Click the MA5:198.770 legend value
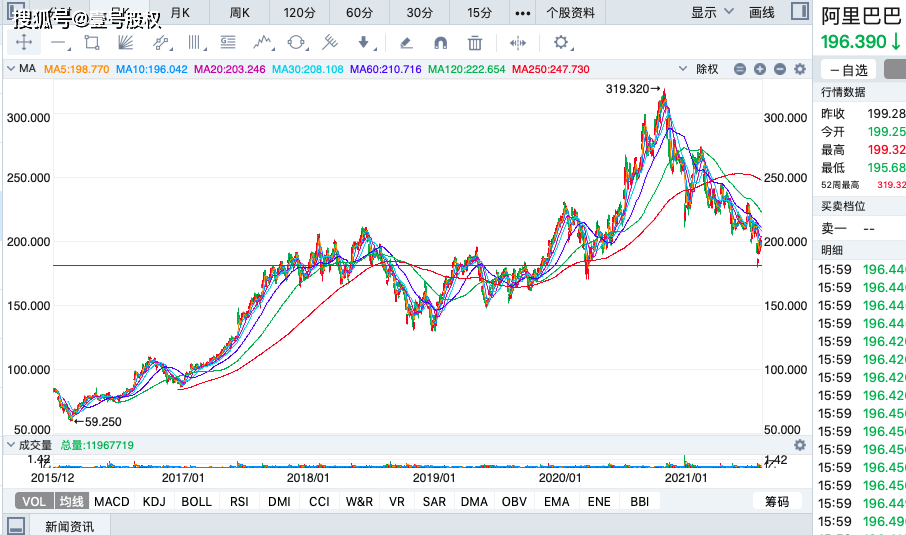906x535 pixels. [77, 69]
